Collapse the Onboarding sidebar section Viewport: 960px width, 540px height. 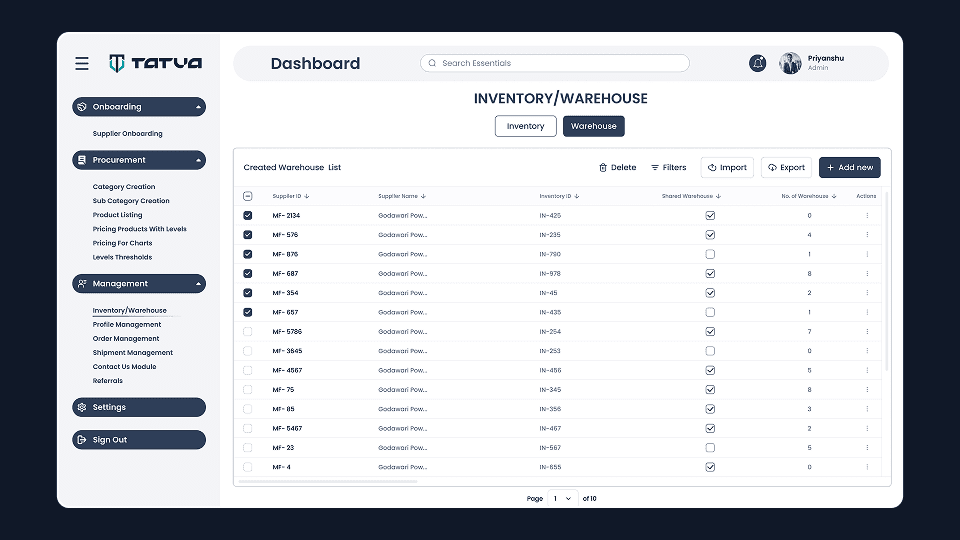[199, 107]
